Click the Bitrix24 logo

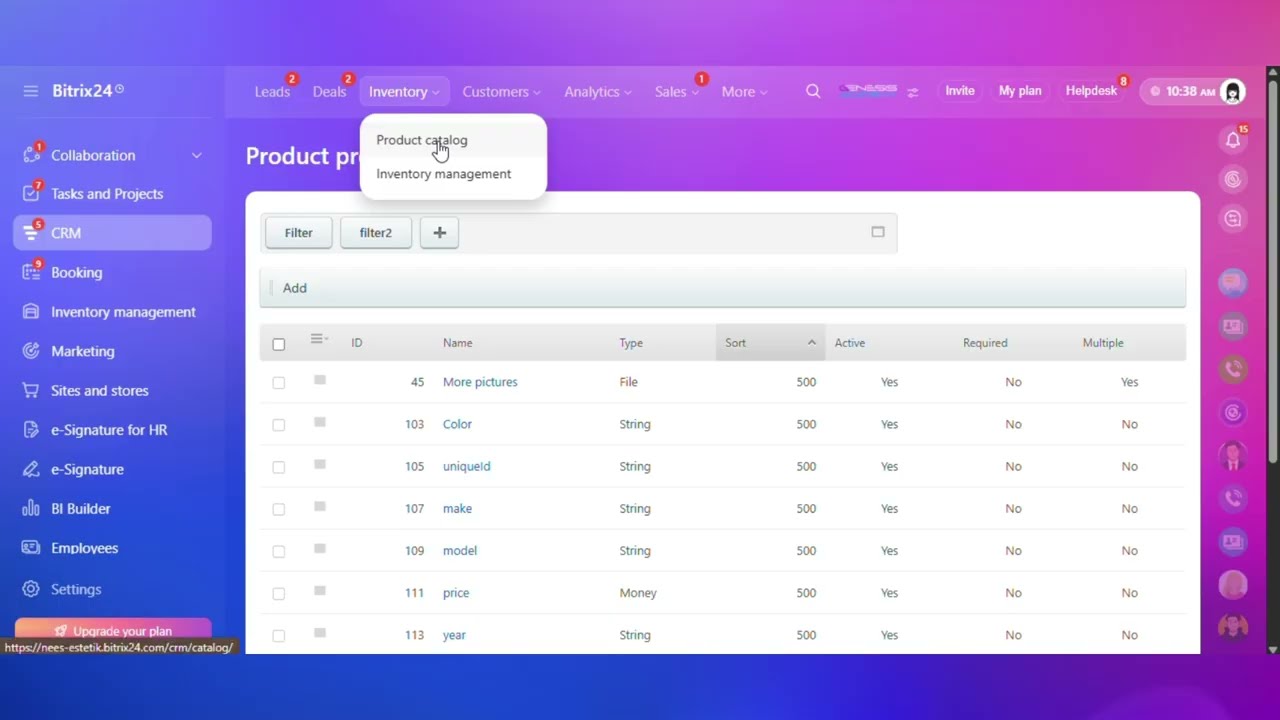(88, 91)
